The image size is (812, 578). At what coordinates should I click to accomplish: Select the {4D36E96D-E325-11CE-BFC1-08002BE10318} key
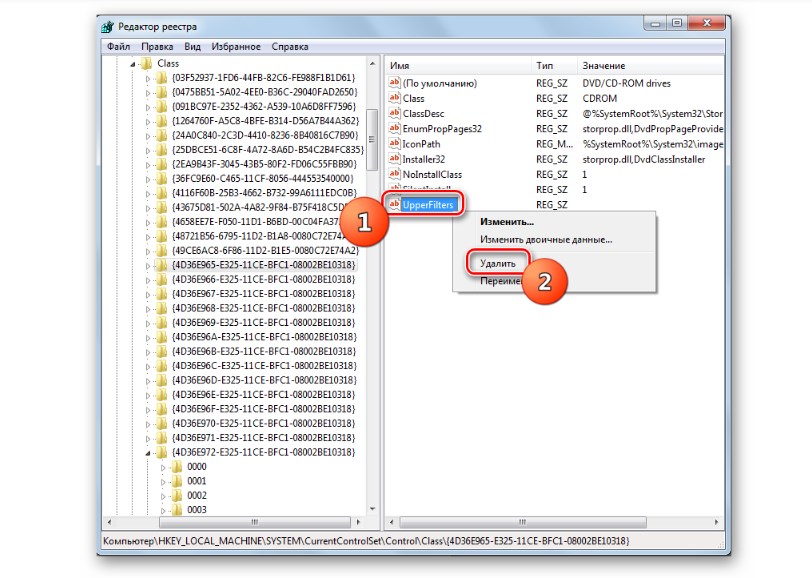(x=264, y=380)
